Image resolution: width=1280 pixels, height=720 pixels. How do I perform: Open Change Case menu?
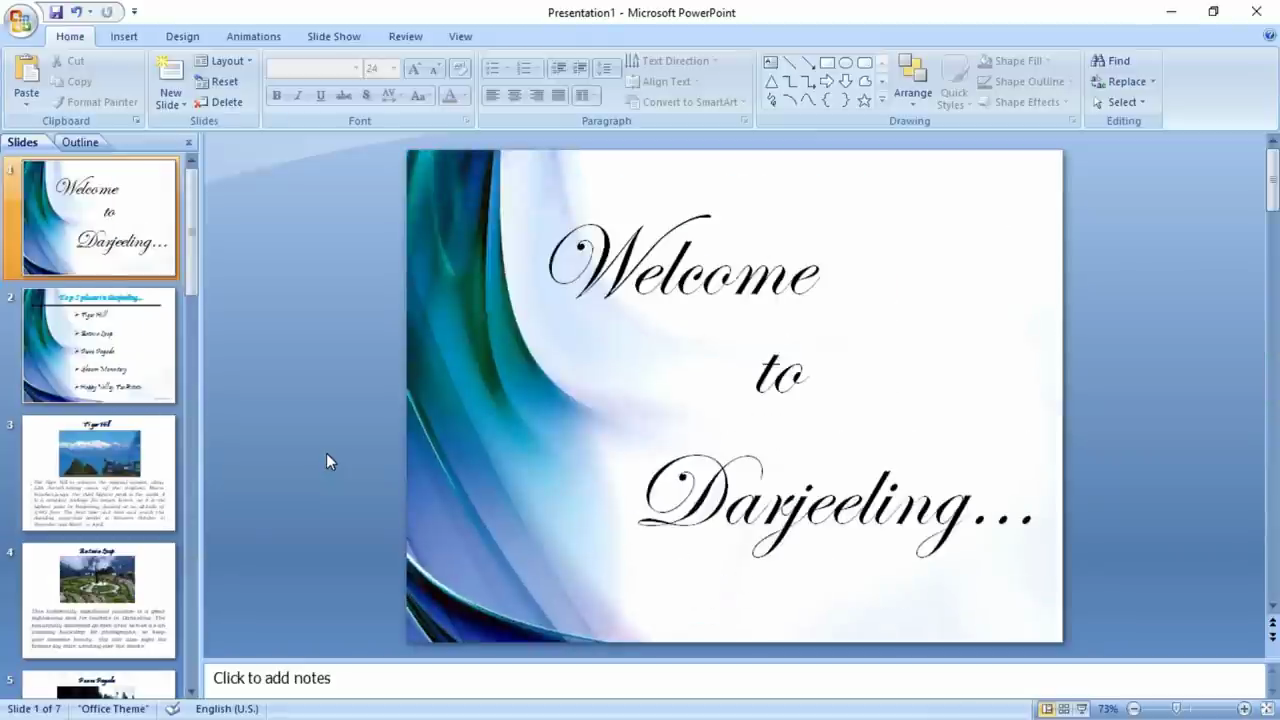(420, 96)
